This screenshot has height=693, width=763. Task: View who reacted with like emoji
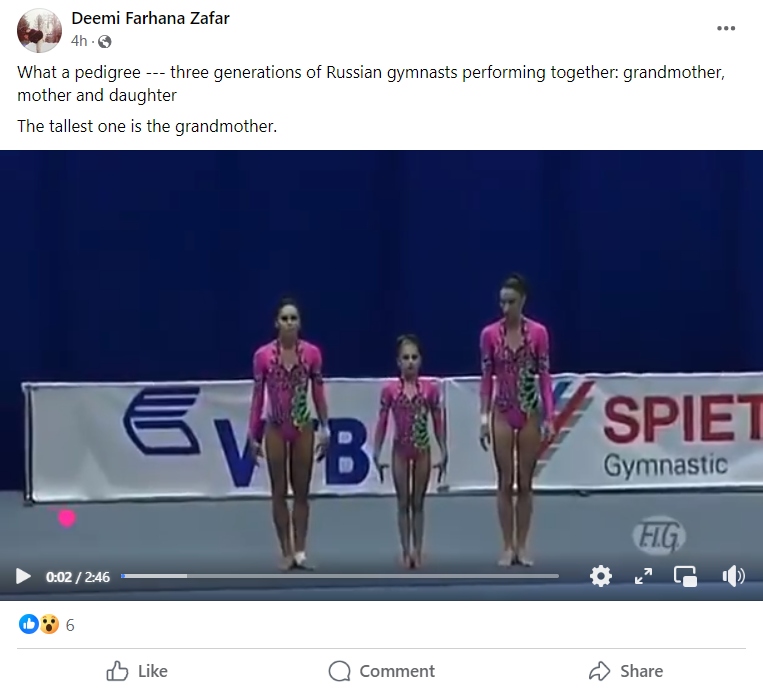pyautogui.click(x=29, y=624)
